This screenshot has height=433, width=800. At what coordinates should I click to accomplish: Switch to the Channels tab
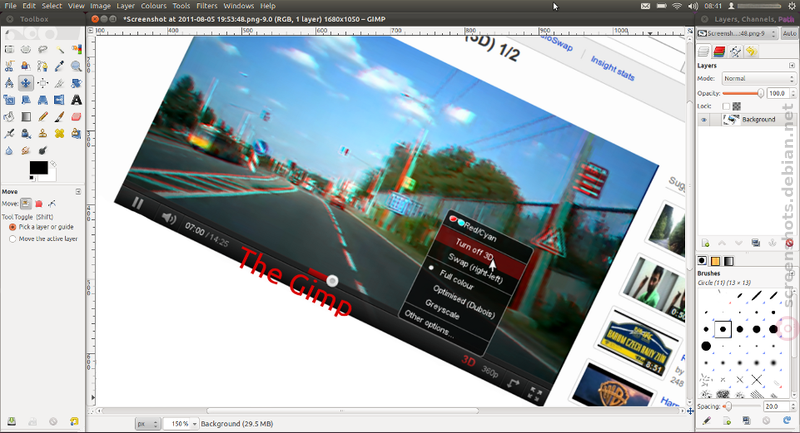pyautogui.click(x=719, y=51)
